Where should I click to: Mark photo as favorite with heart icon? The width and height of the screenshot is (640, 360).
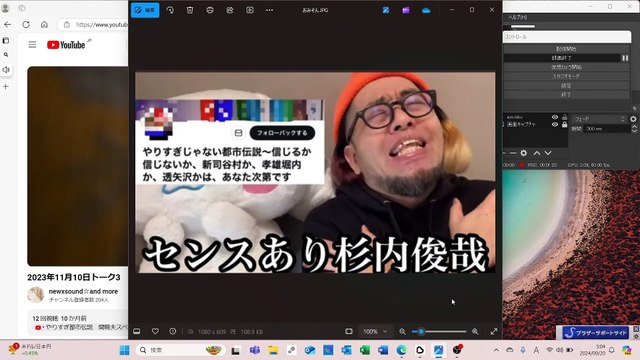(155, 331)
